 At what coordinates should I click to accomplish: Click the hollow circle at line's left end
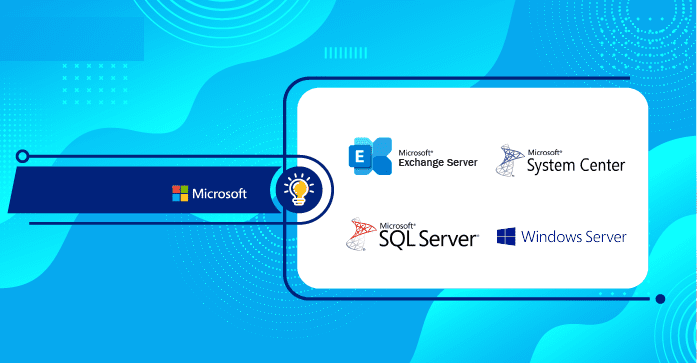click(x=22, y=156)
